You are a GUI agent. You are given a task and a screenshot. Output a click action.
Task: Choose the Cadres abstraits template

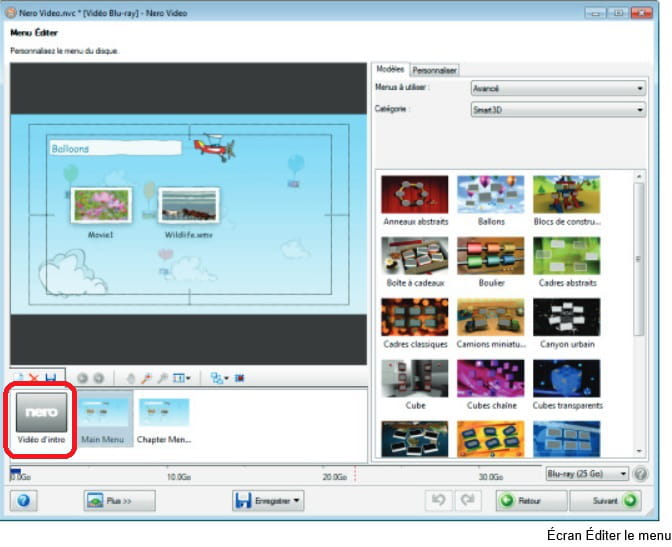pyautogui.click(x=567, y=261)
